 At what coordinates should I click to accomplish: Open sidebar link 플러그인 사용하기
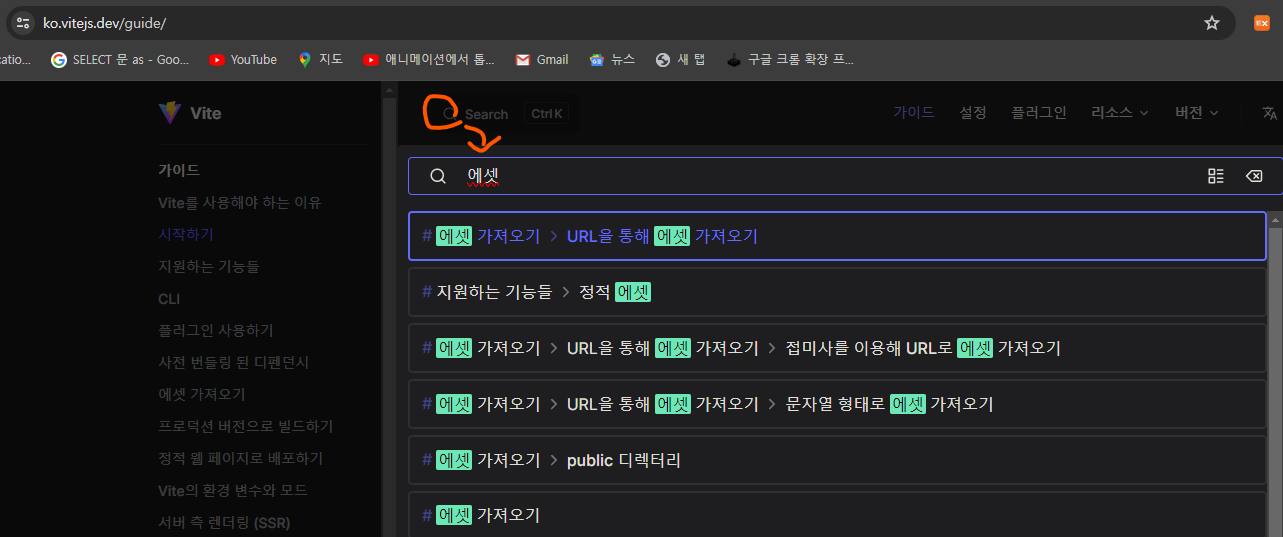(215, 330)
